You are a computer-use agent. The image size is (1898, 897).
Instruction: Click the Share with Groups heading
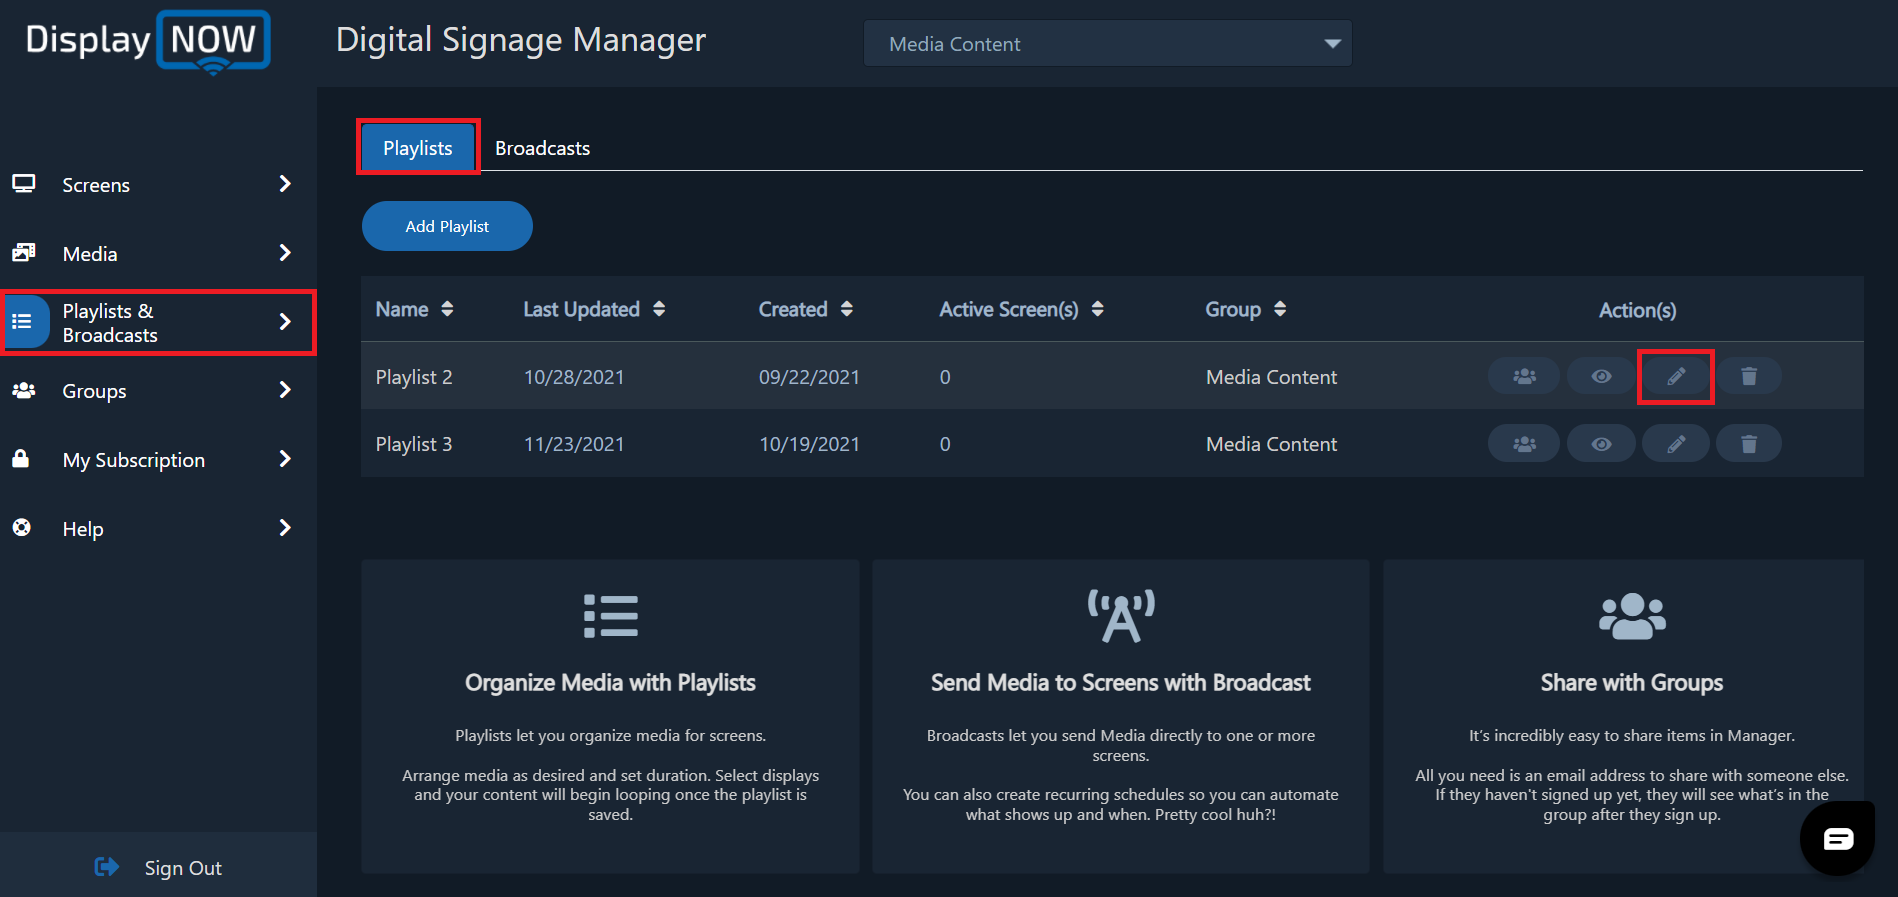[1632, 683]
